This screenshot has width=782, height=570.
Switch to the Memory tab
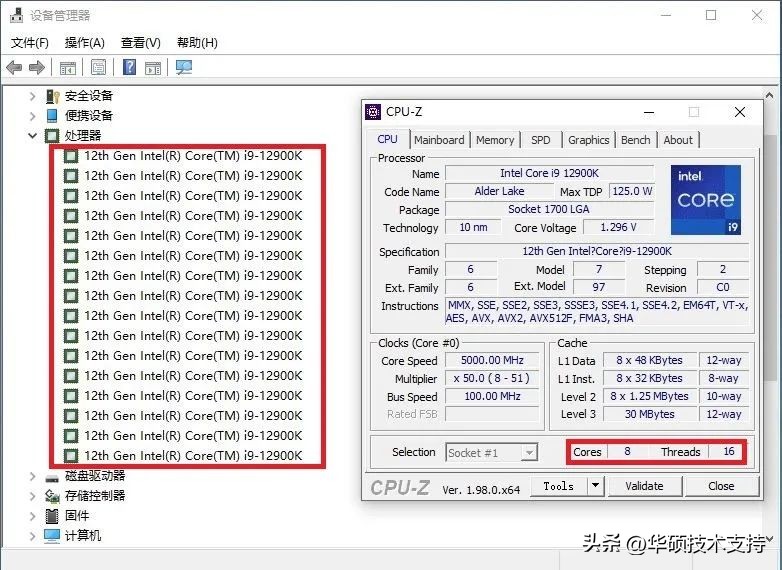pyautogui.click(x=495, y=140)
